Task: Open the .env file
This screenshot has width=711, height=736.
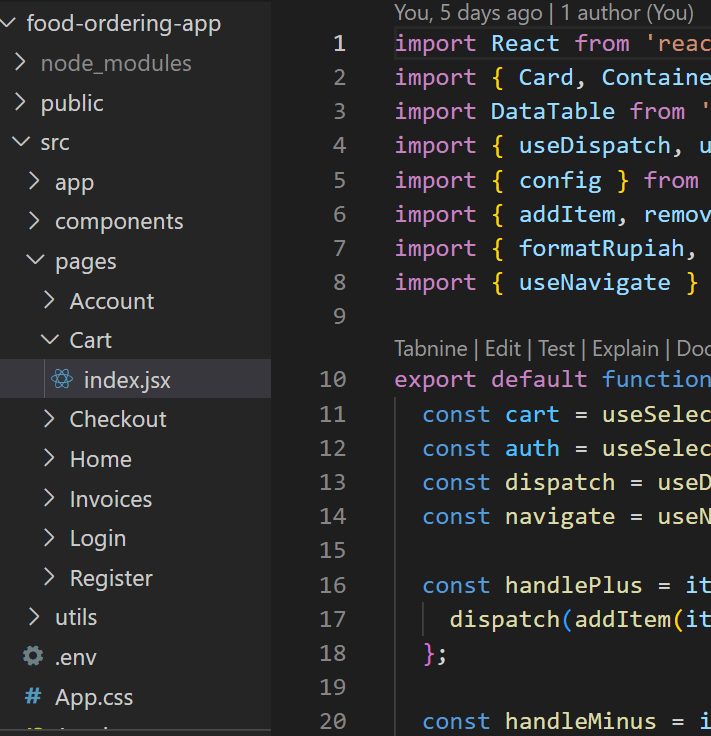Action: coord(136,656)
